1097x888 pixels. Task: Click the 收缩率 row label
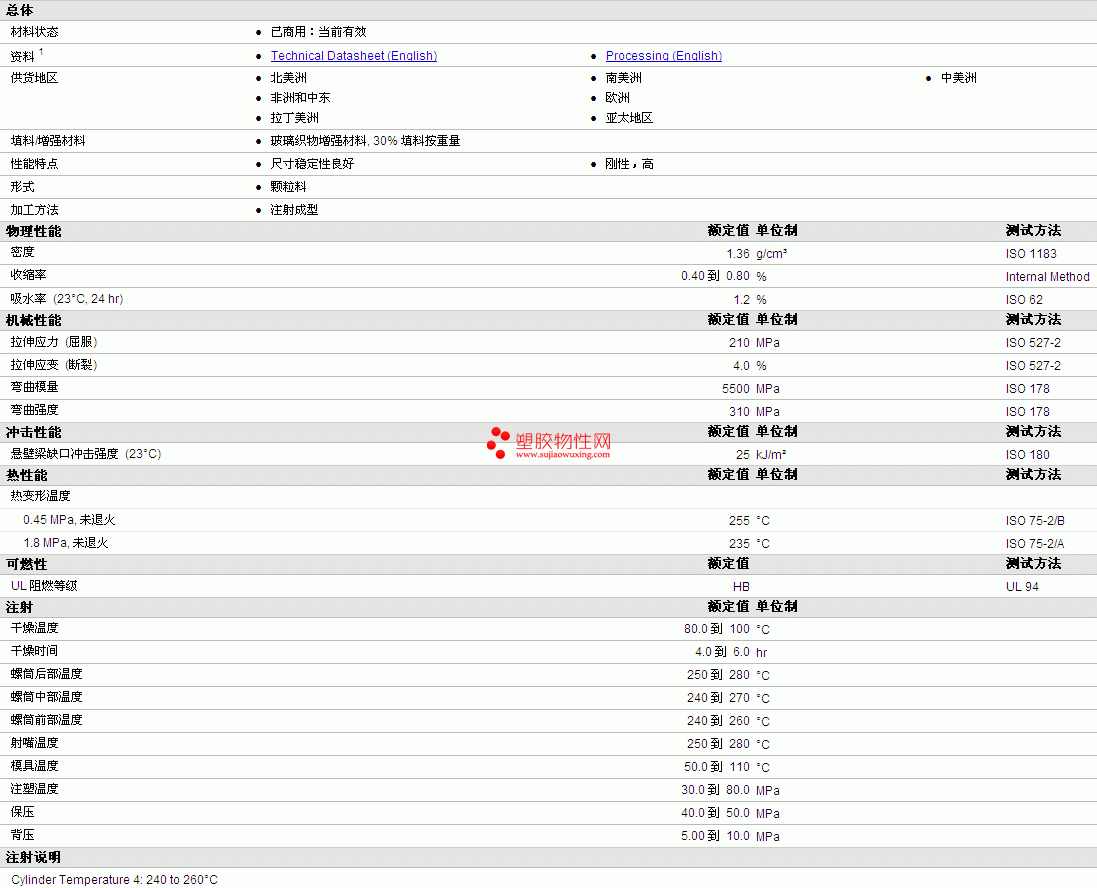pyautogui.click(x=29, y=275)
